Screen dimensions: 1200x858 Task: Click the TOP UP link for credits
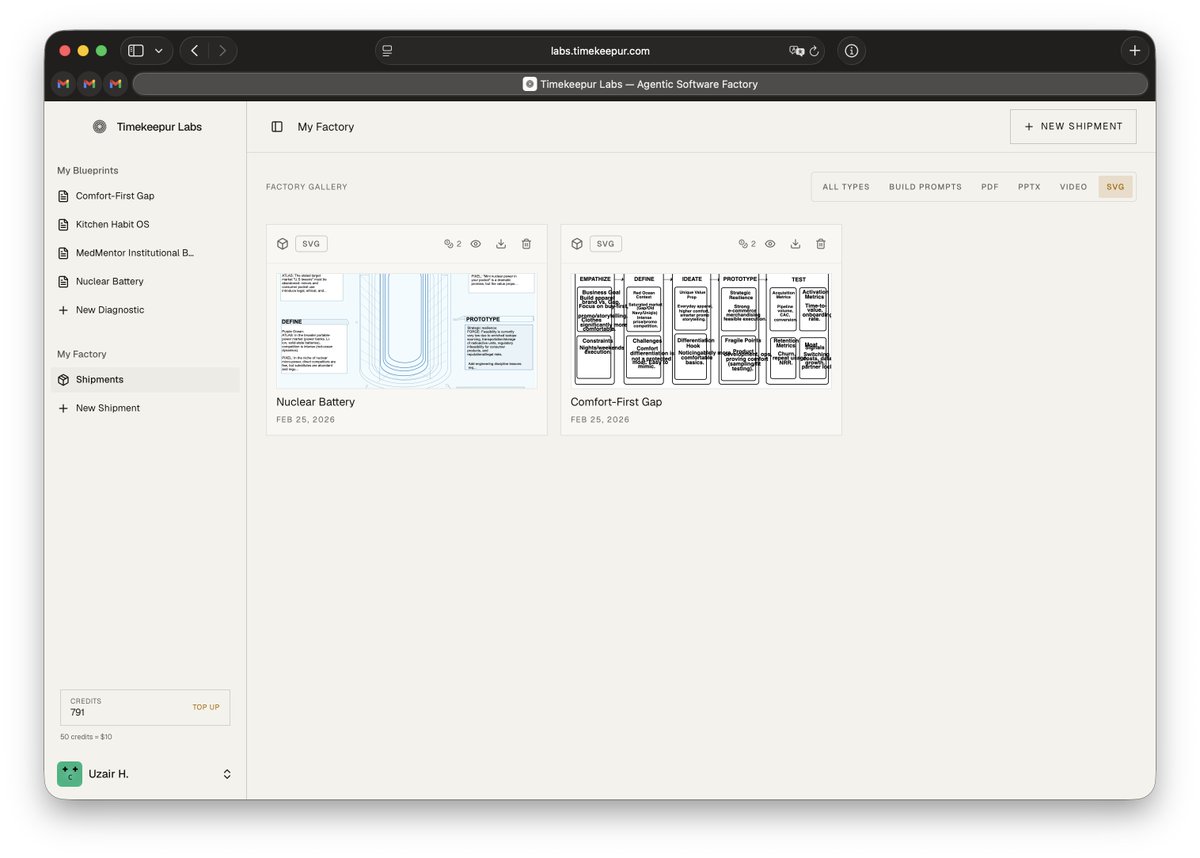[x=206, y=707]
